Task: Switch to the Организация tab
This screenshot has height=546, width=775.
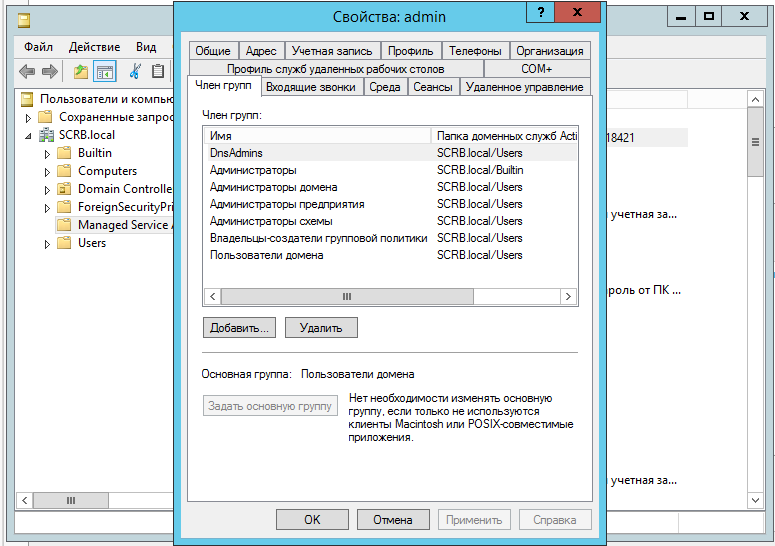Action: (x=550, y=51)
